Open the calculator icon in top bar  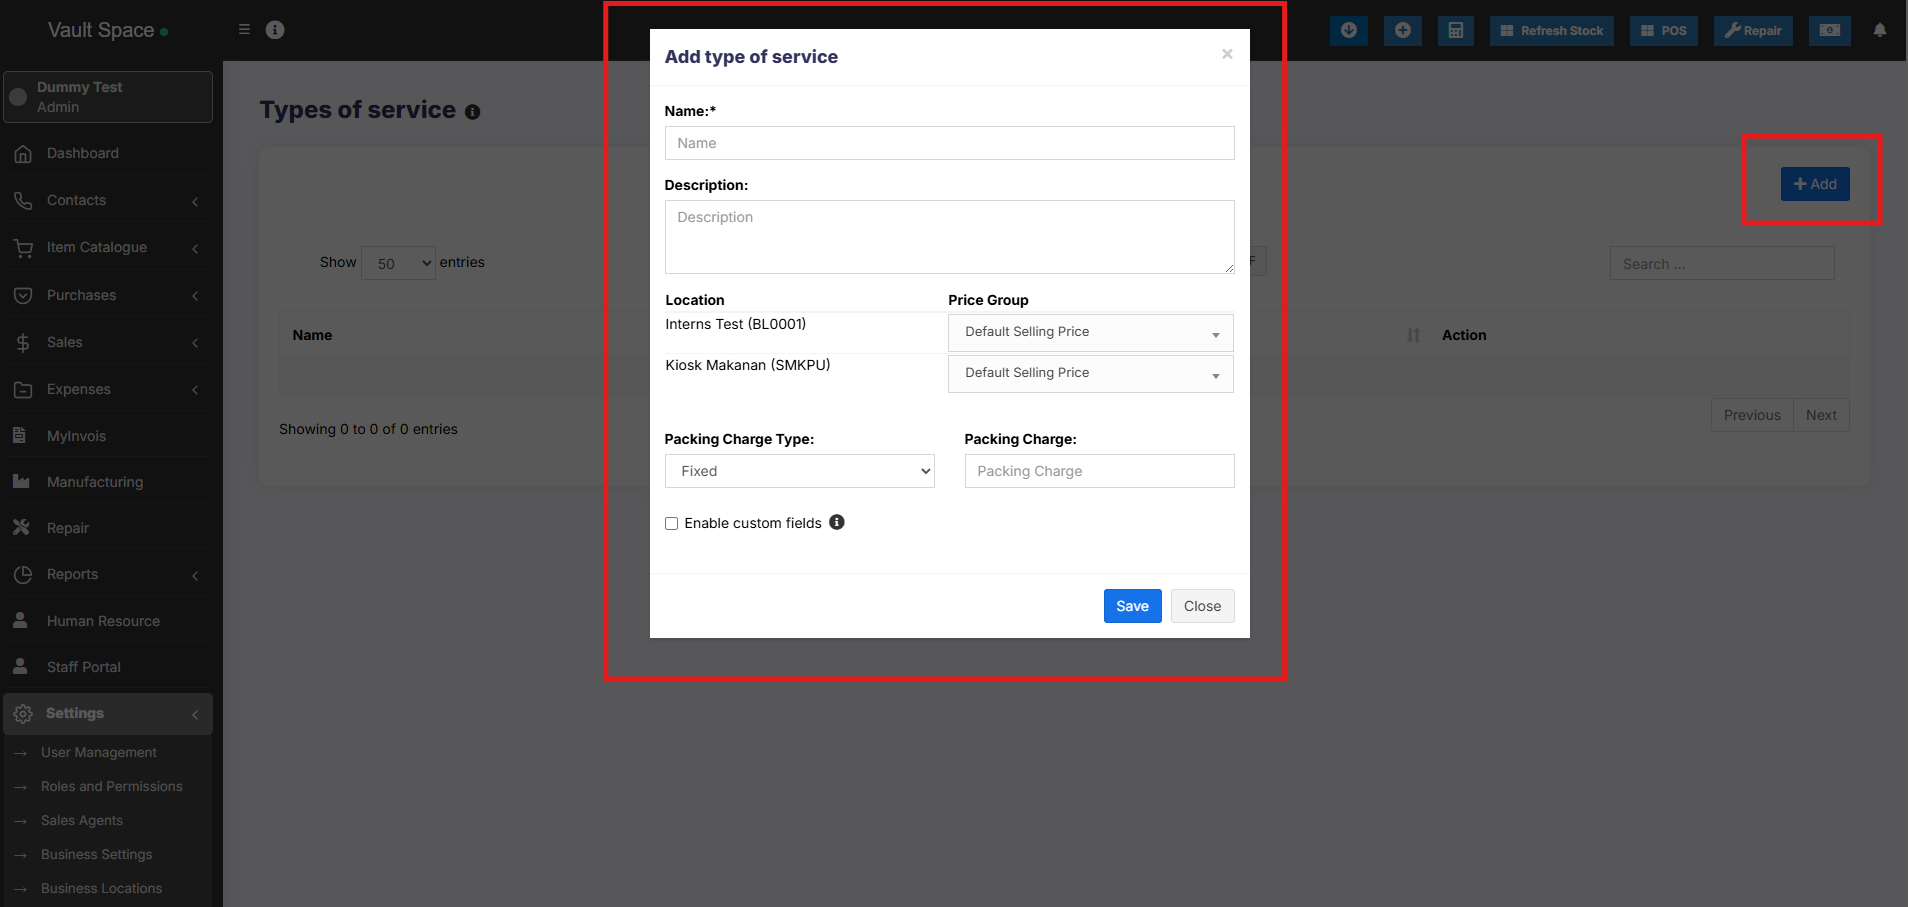tap(1455, 30)
